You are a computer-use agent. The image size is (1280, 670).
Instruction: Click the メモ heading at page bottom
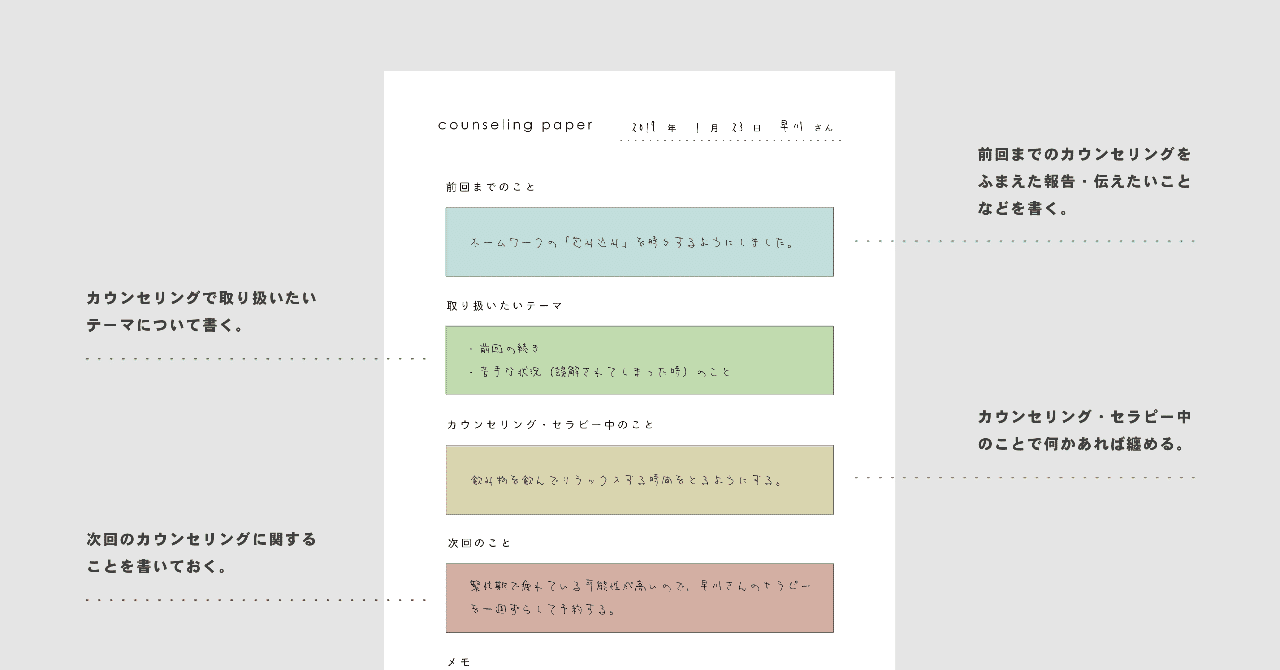click(458, 662)
